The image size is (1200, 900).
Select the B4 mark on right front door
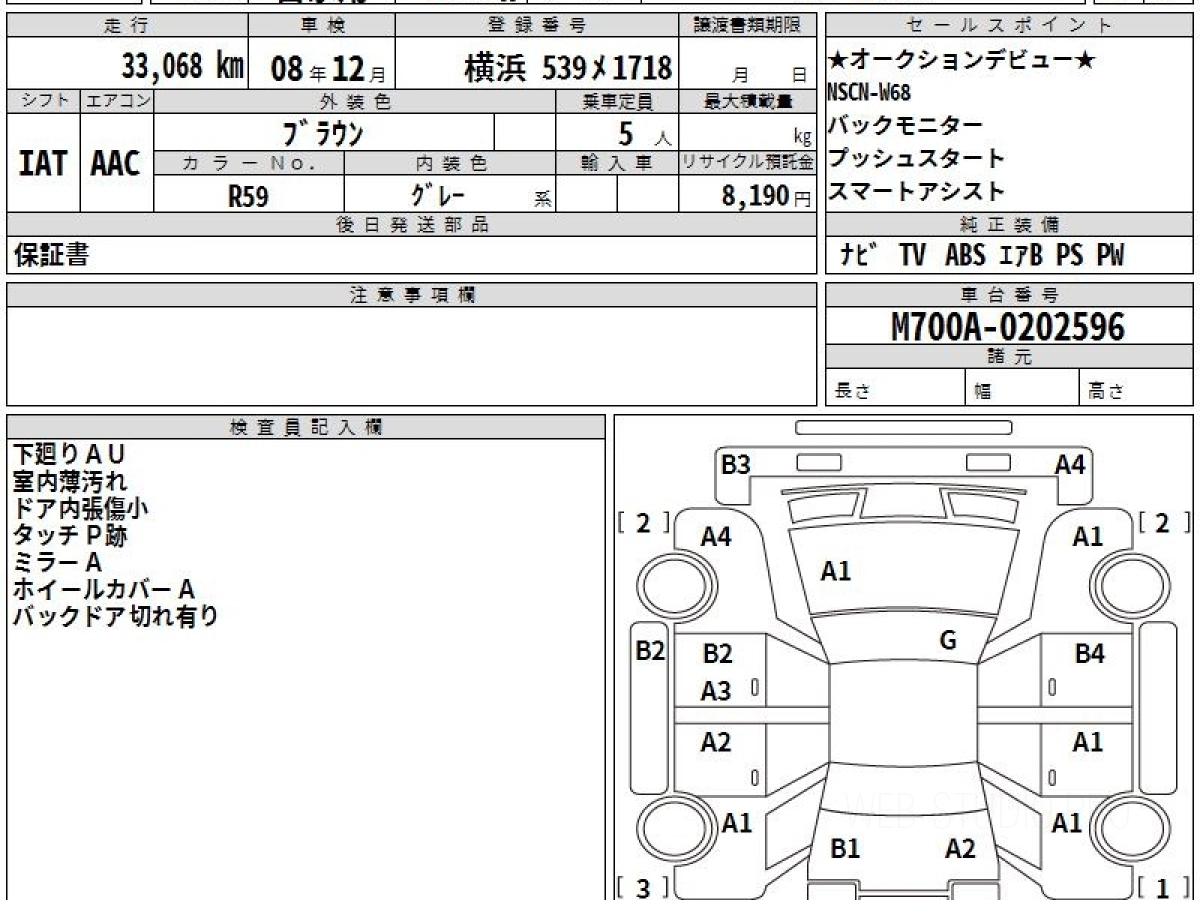(1089, 654)
